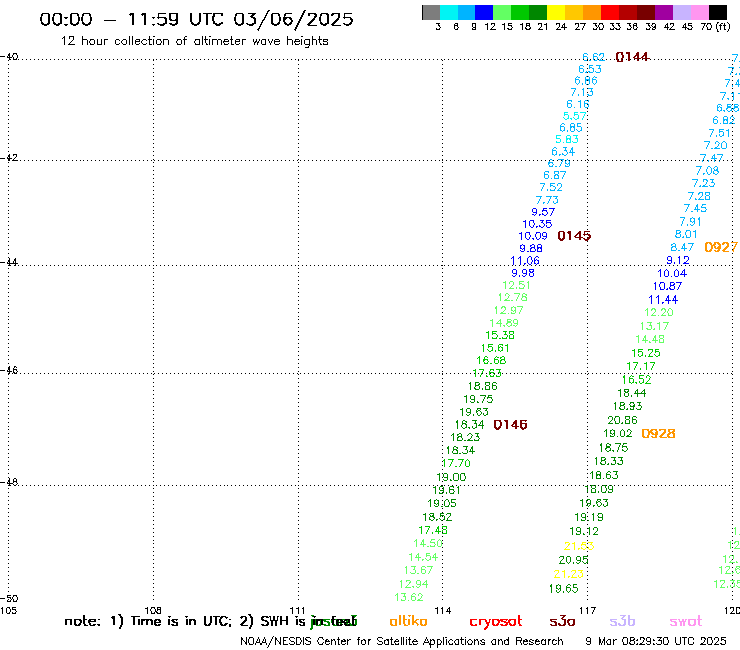Image resolution: width=740 pixels, height=650 pixels.
Task: Click the swot satellite legend label
Action: point(686,621)
